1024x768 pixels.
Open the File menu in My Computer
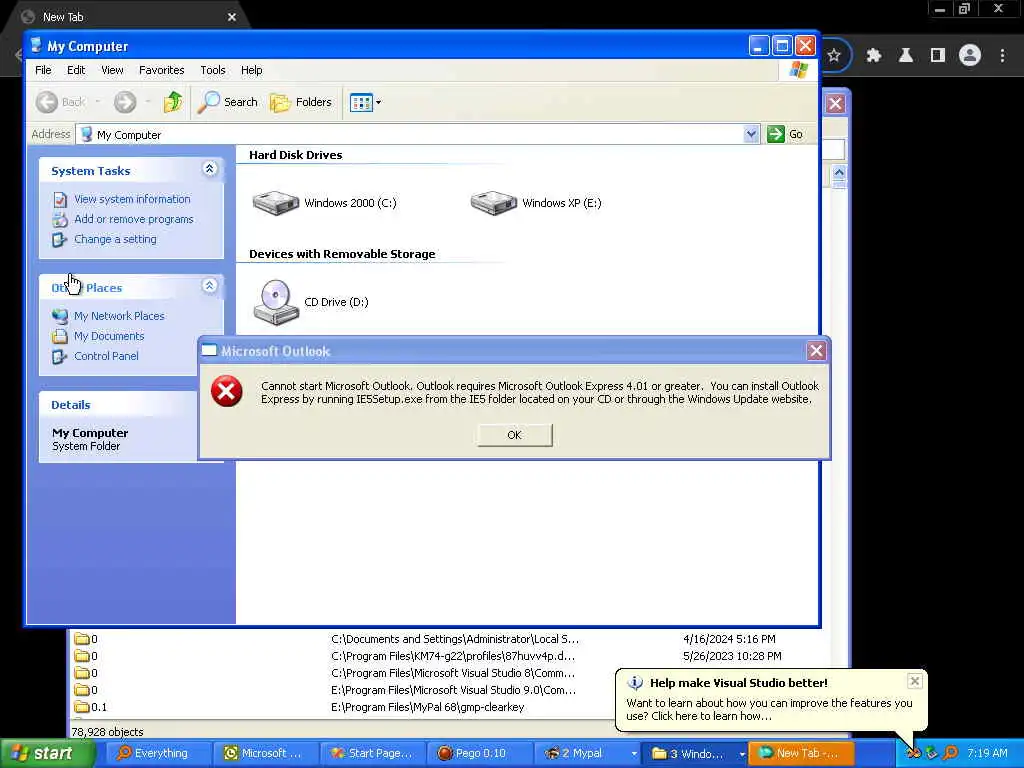click(x=43, y=70)
